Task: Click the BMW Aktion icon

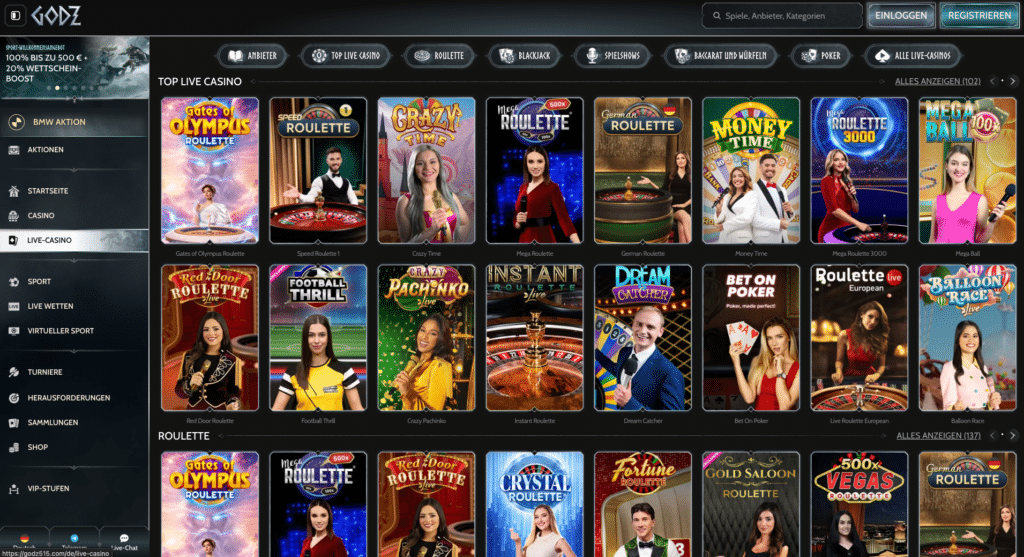Action: click(16, 122)
